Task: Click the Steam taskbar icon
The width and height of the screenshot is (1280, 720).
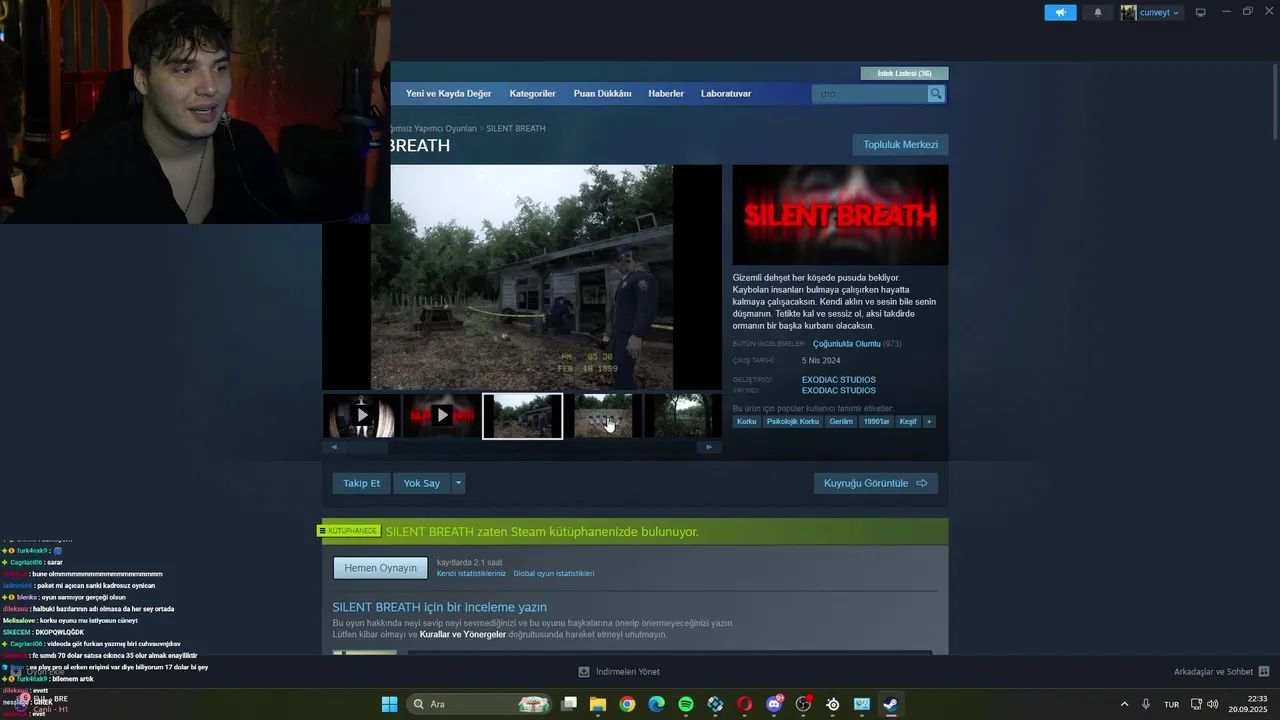Action: pos(890,704)
